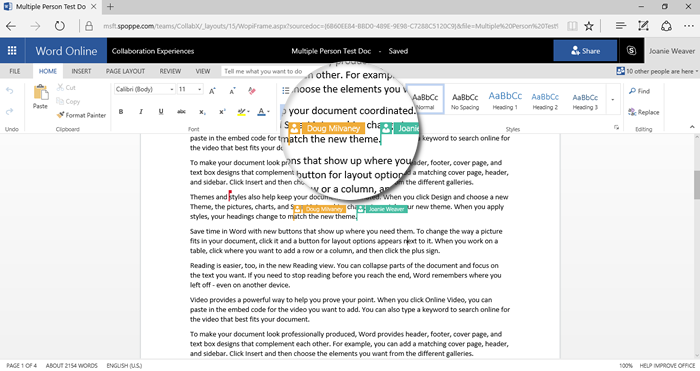
Task: Click HELP IMPROVE OFFICE link
Action: tap(667, 366)
